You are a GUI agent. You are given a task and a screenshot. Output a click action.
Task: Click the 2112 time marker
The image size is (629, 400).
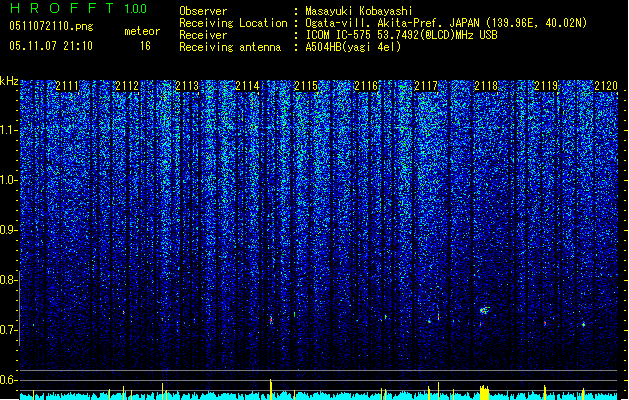[127, 86]
